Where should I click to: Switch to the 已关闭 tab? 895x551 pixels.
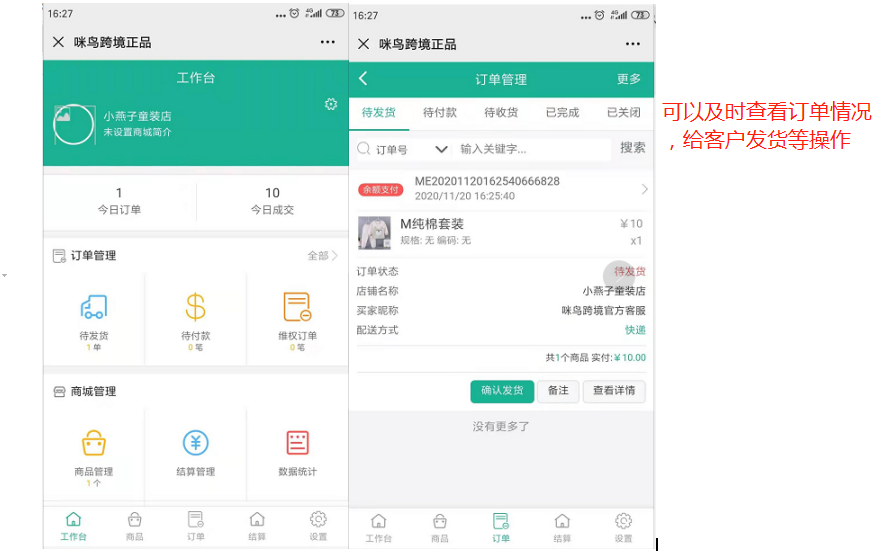coord(623,112)
